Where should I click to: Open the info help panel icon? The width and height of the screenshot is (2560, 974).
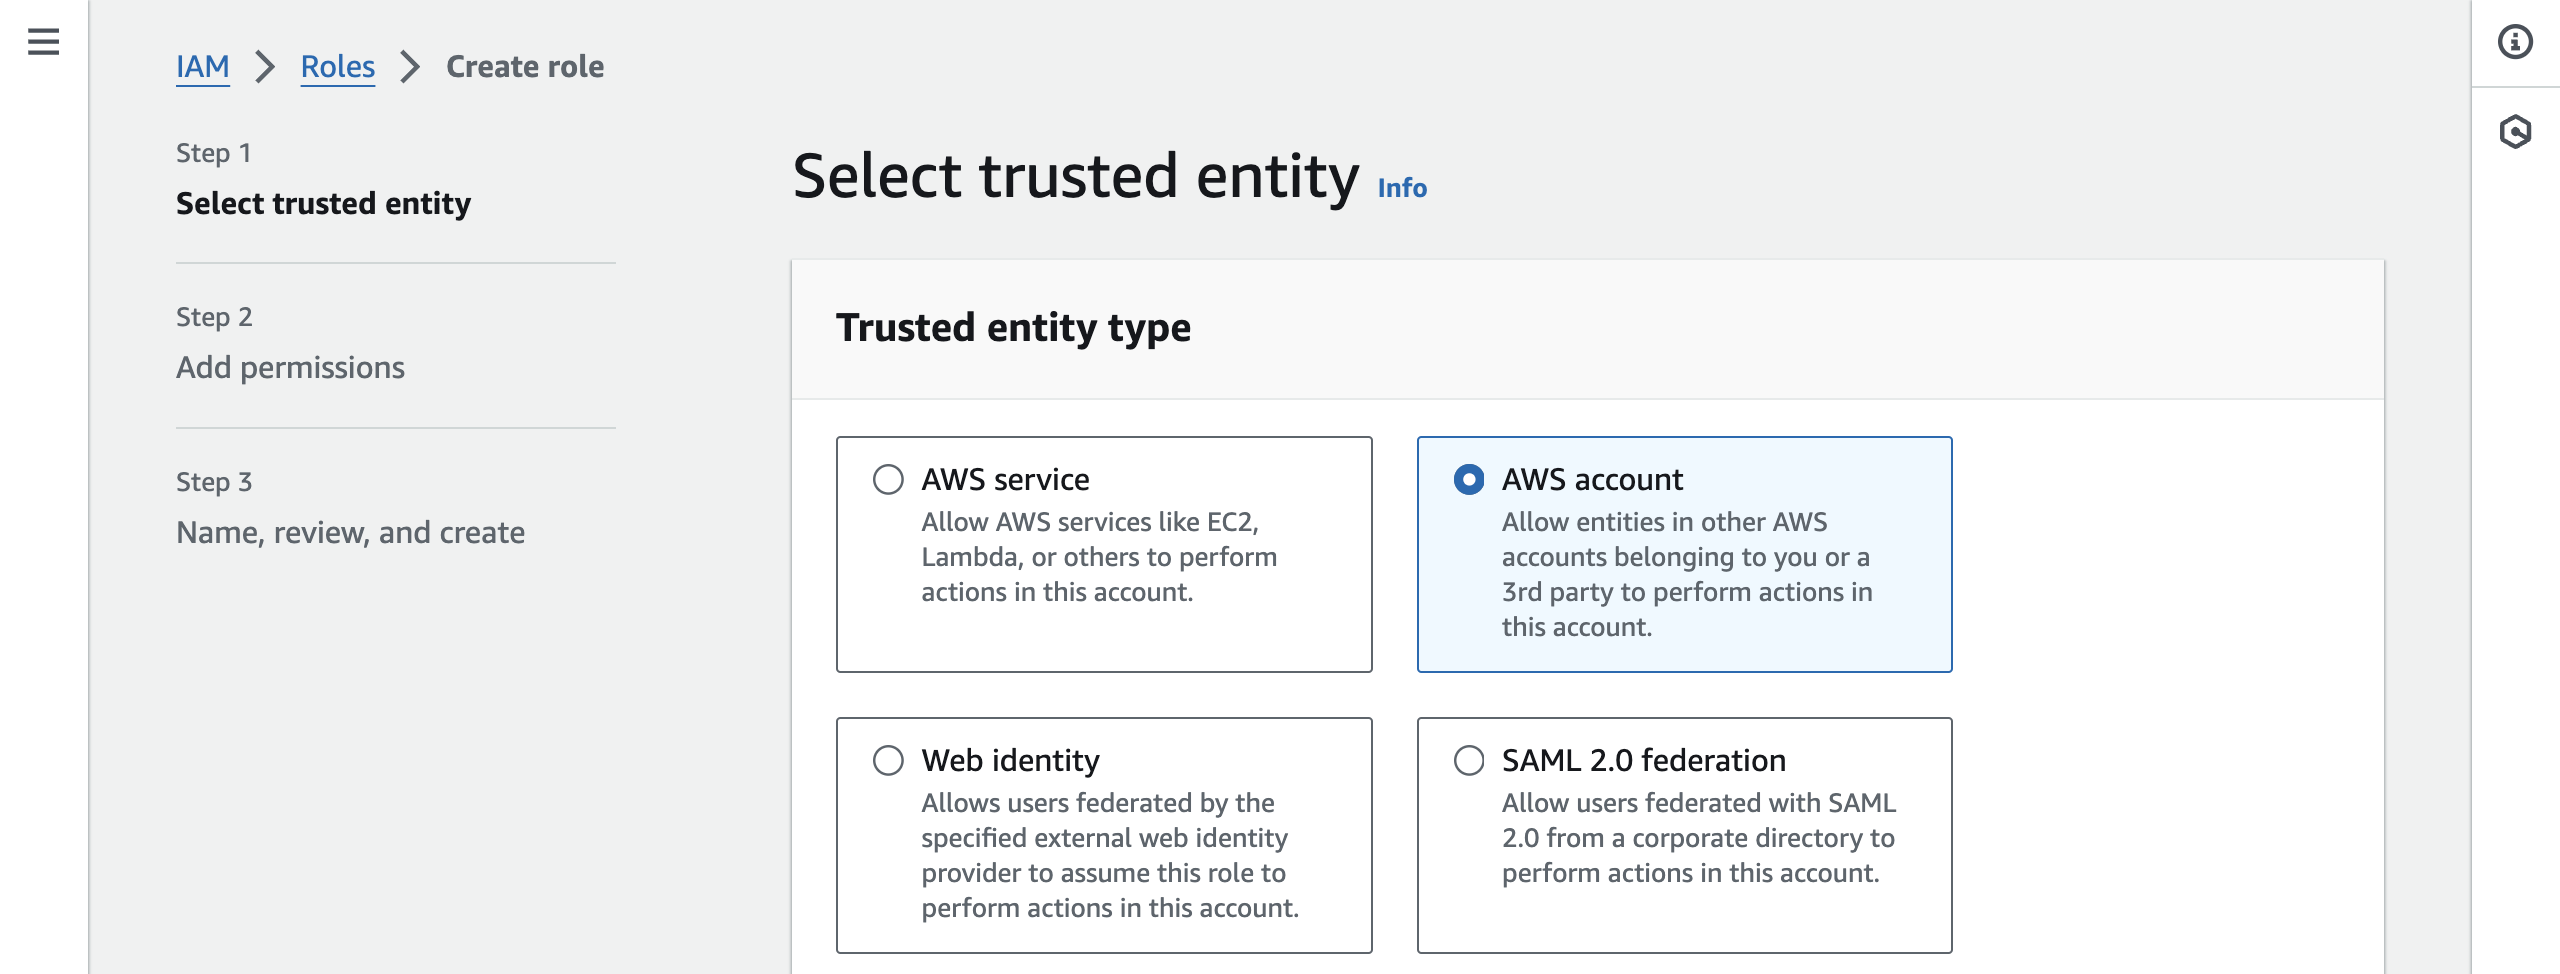2515,42
